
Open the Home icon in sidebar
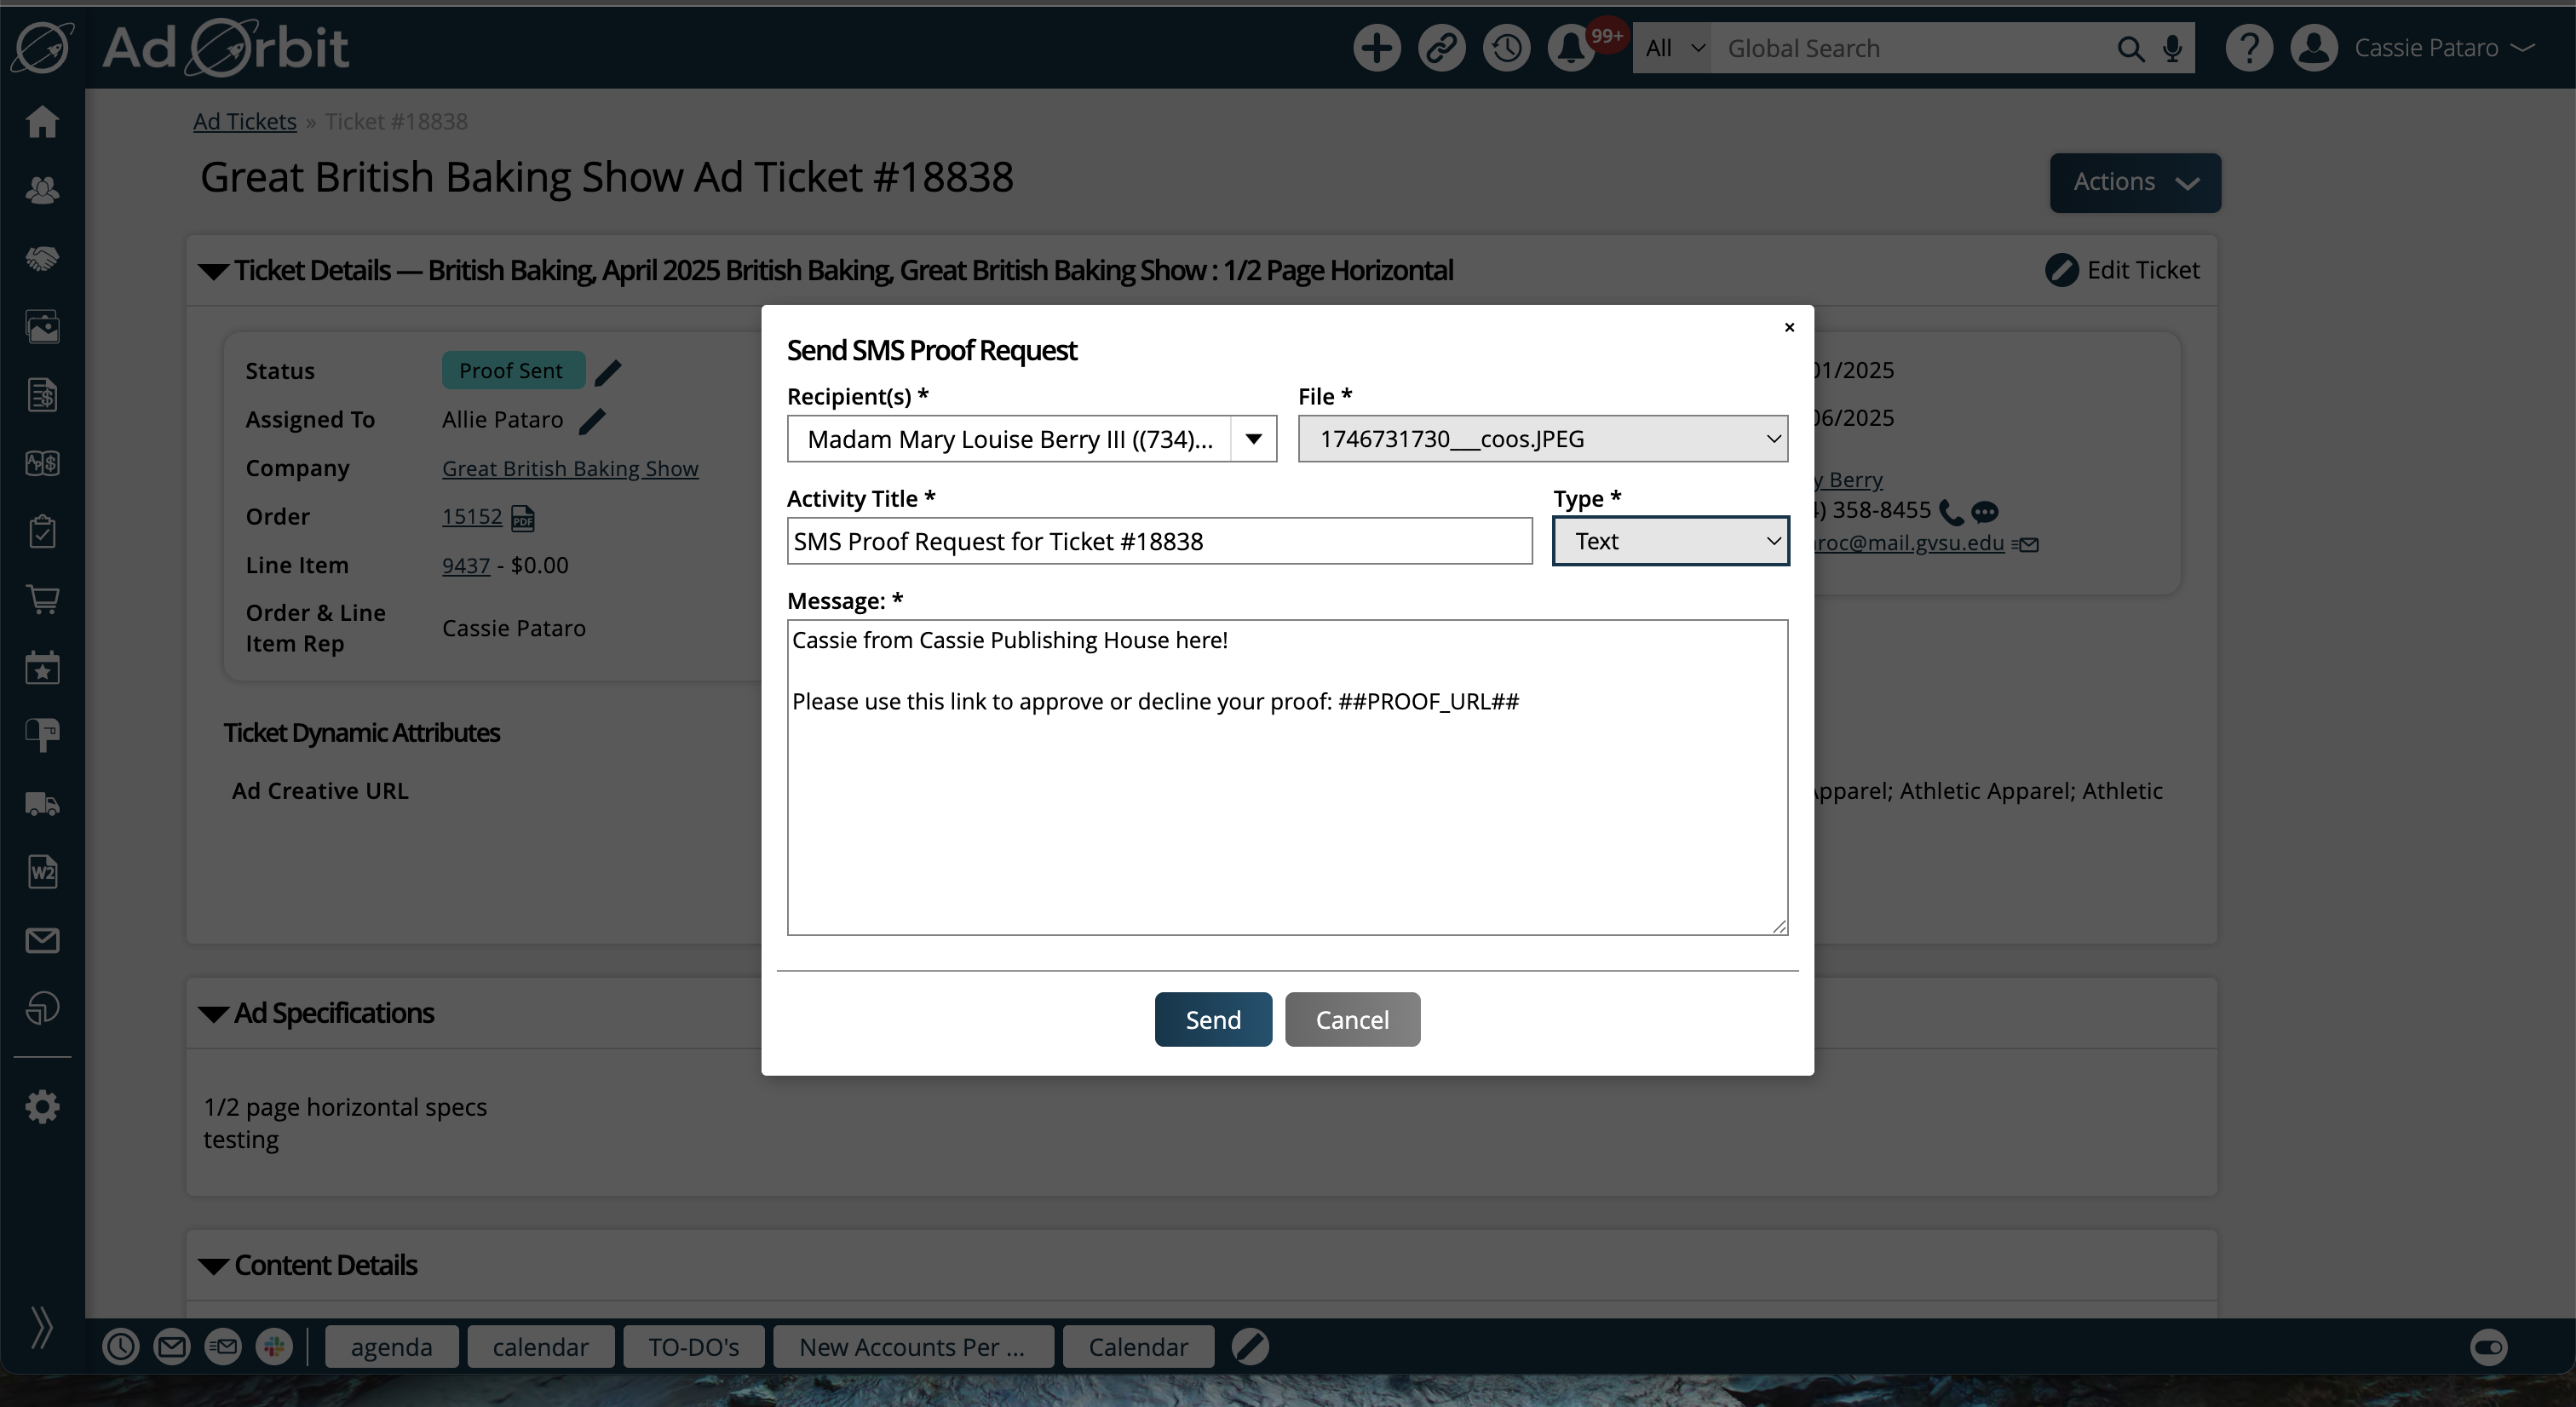point(42,122)
